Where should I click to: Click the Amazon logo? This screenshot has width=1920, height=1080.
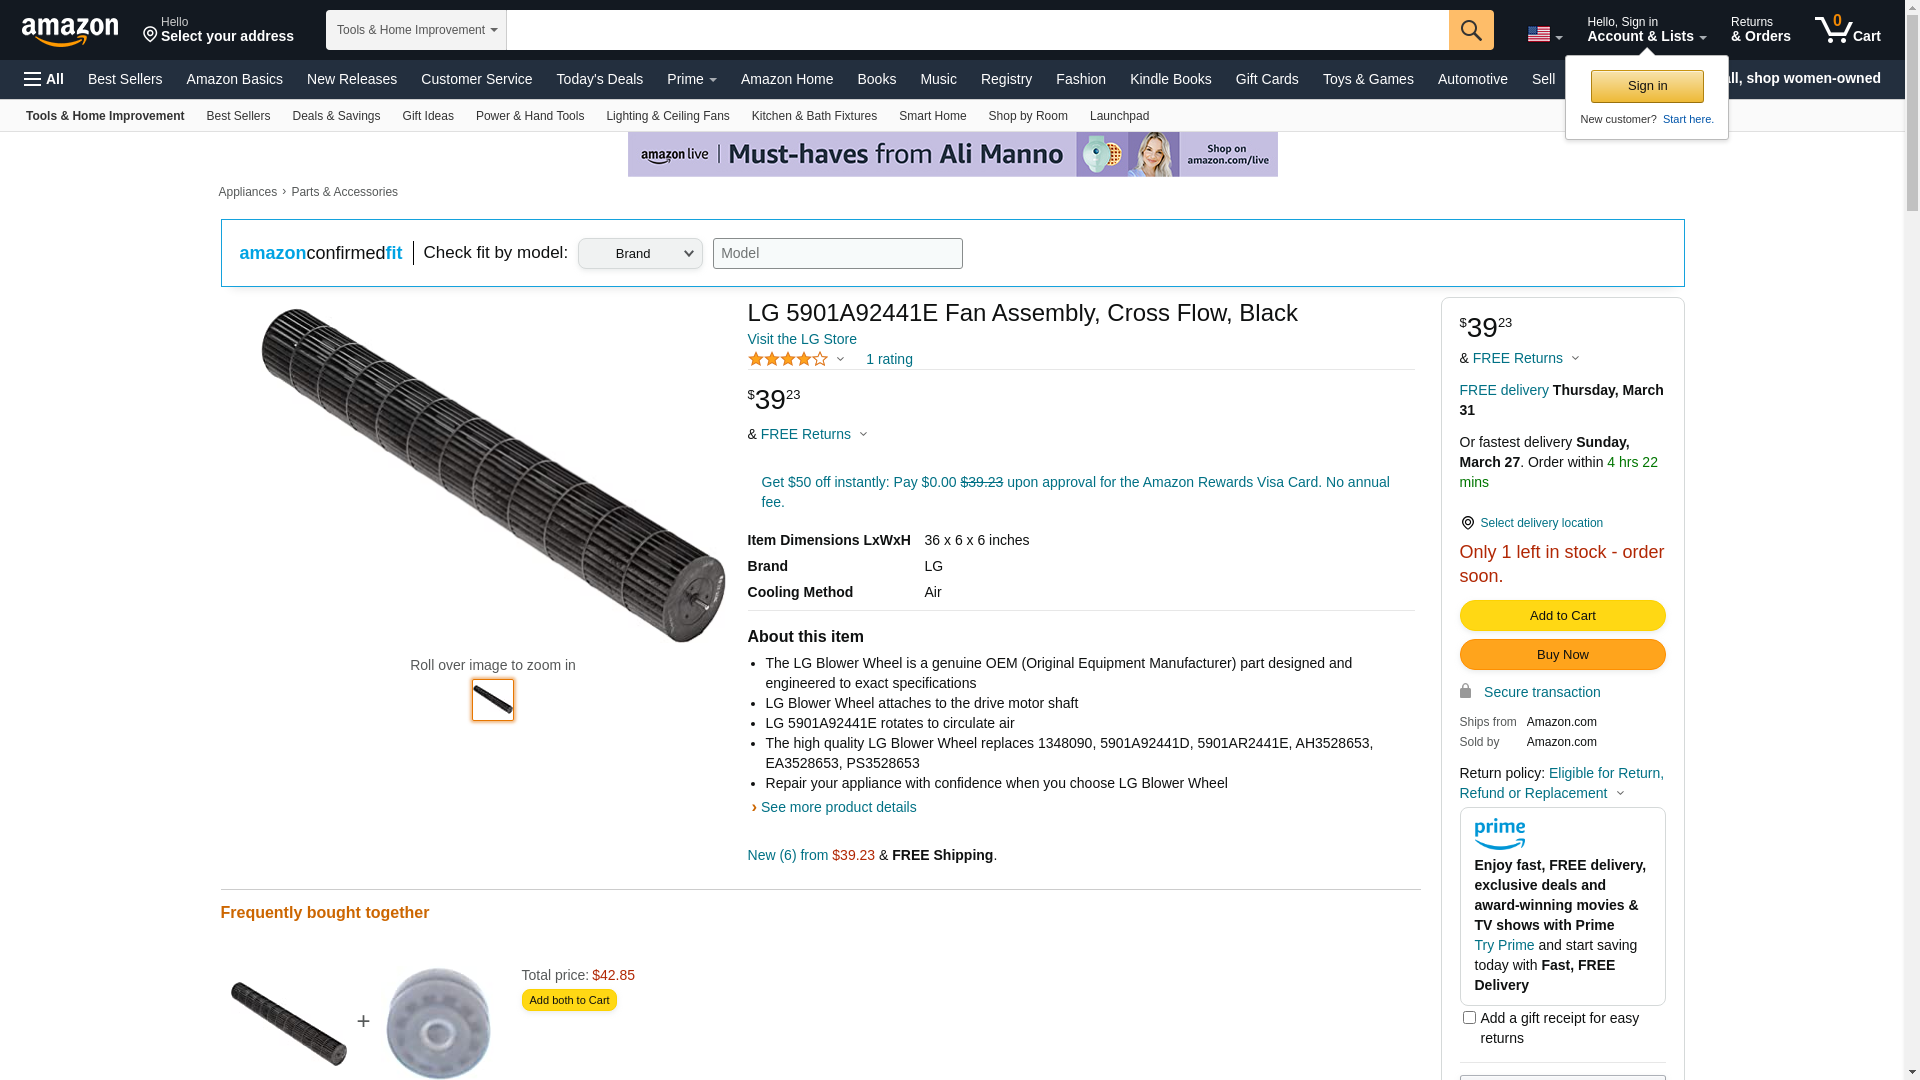[70, 31]
